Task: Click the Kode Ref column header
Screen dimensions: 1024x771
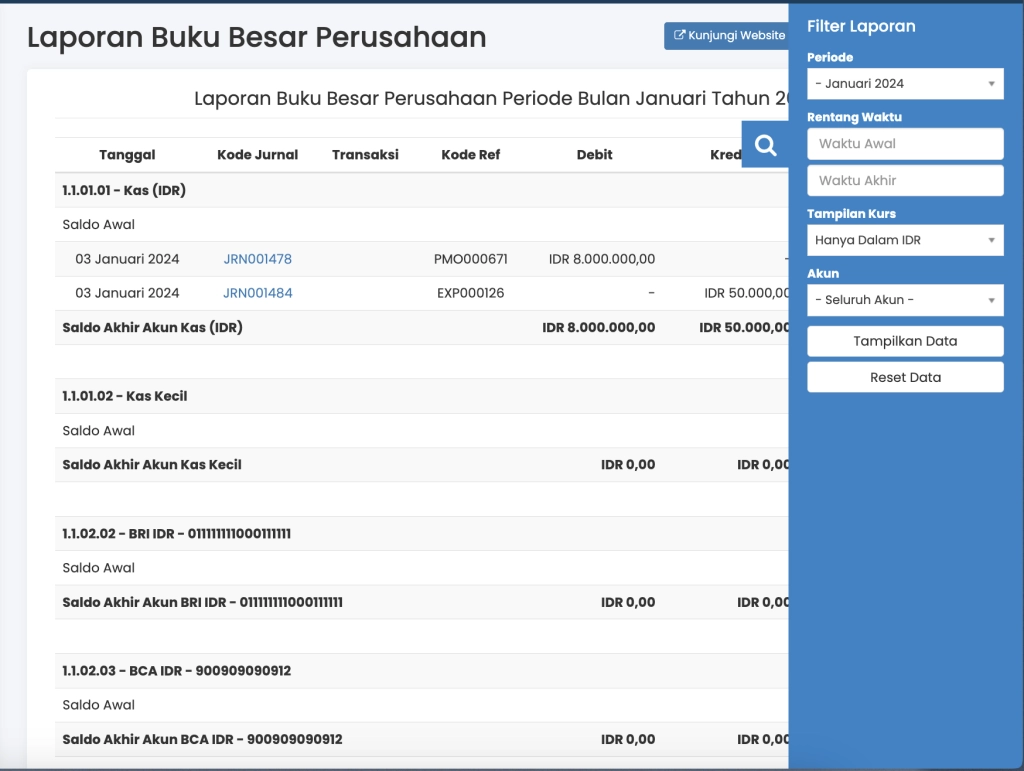Action: [470, 155]
